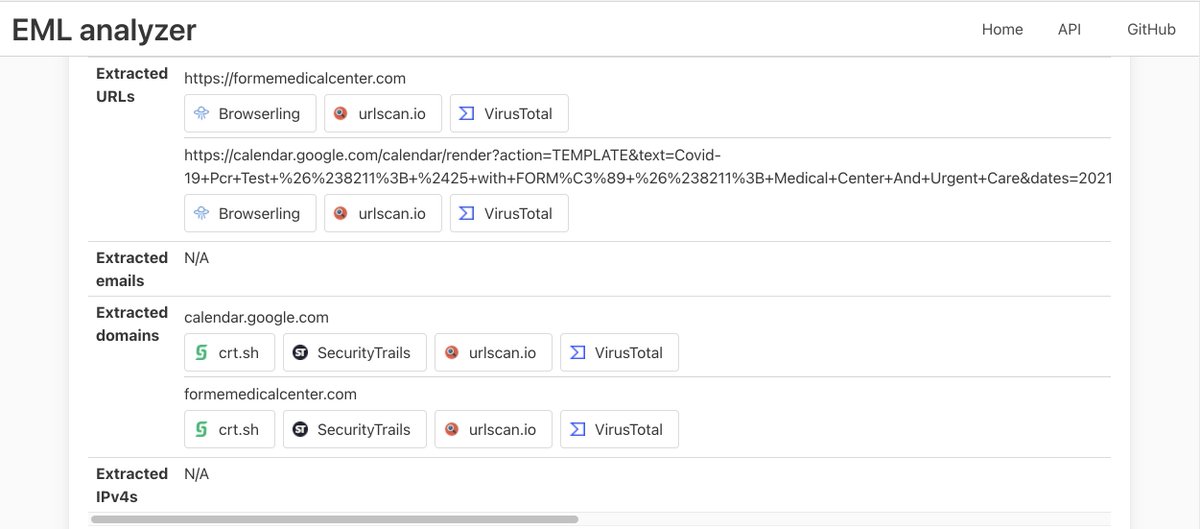Click the calendar.google.com domain text
Viewport: 1200px width, 529px height.
(x=257, y=317)
